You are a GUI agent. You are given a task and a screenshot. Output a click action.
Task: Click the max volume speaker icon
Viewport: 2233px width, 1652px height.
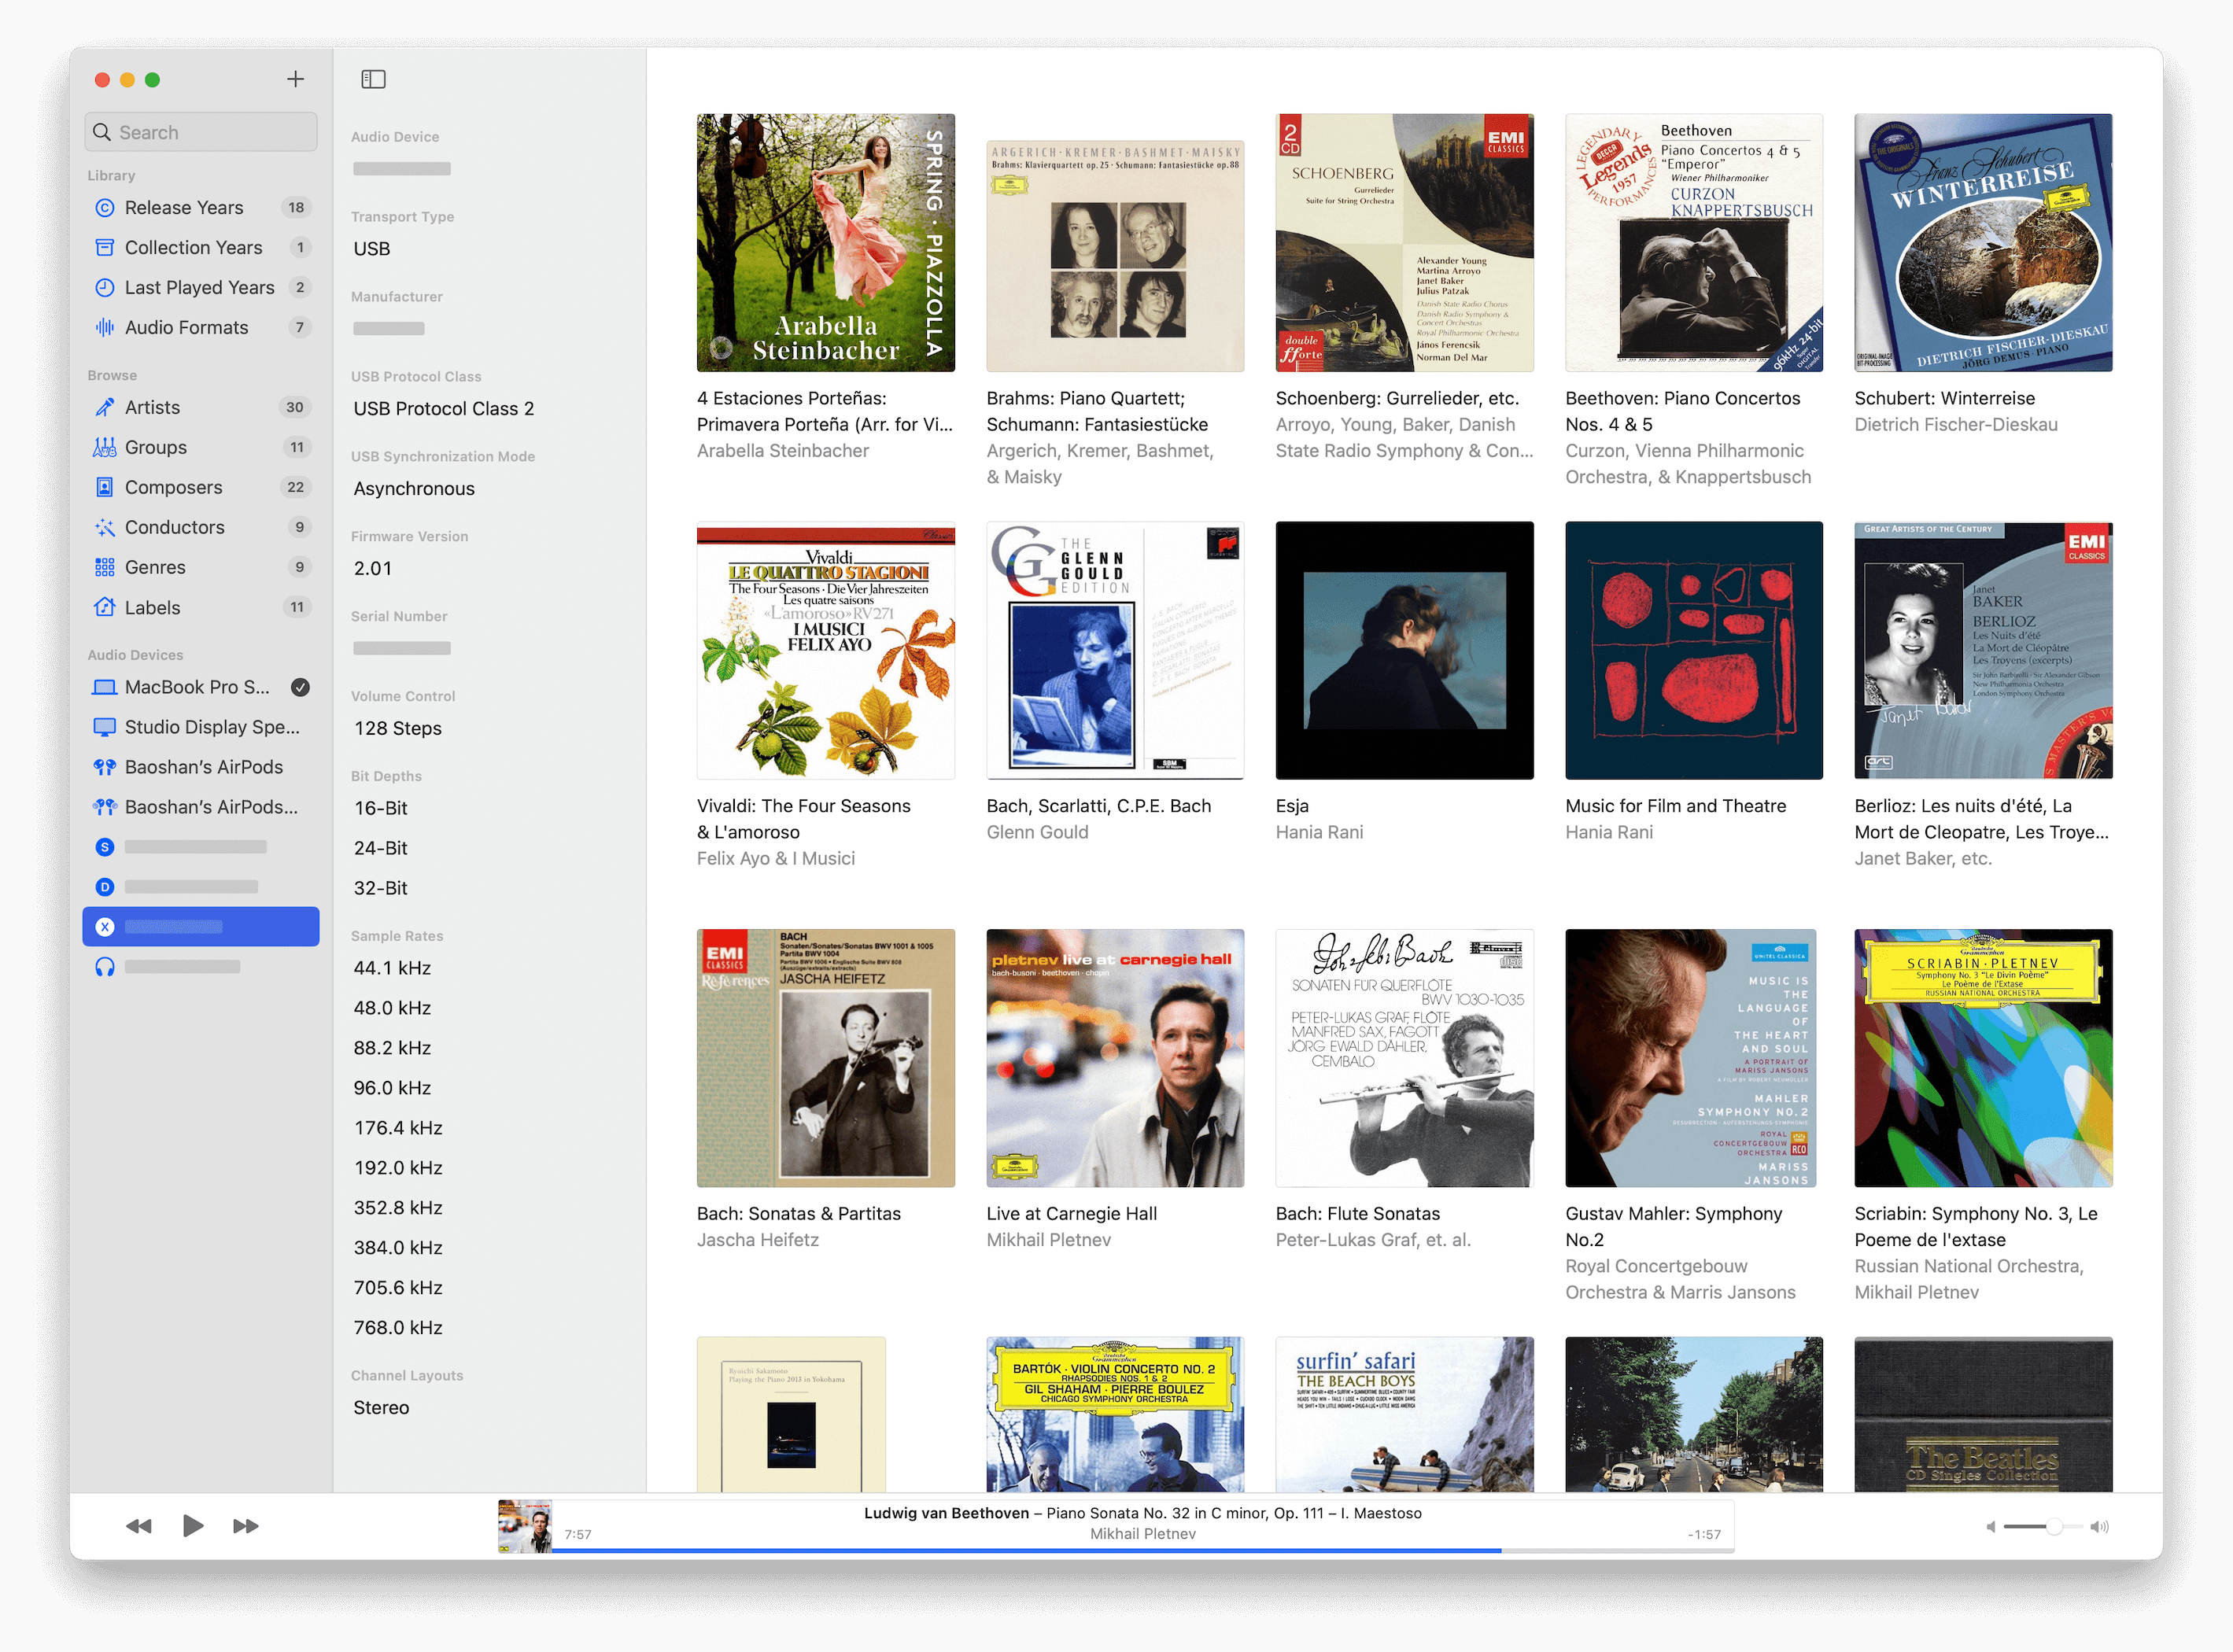pos(2100,1527)
